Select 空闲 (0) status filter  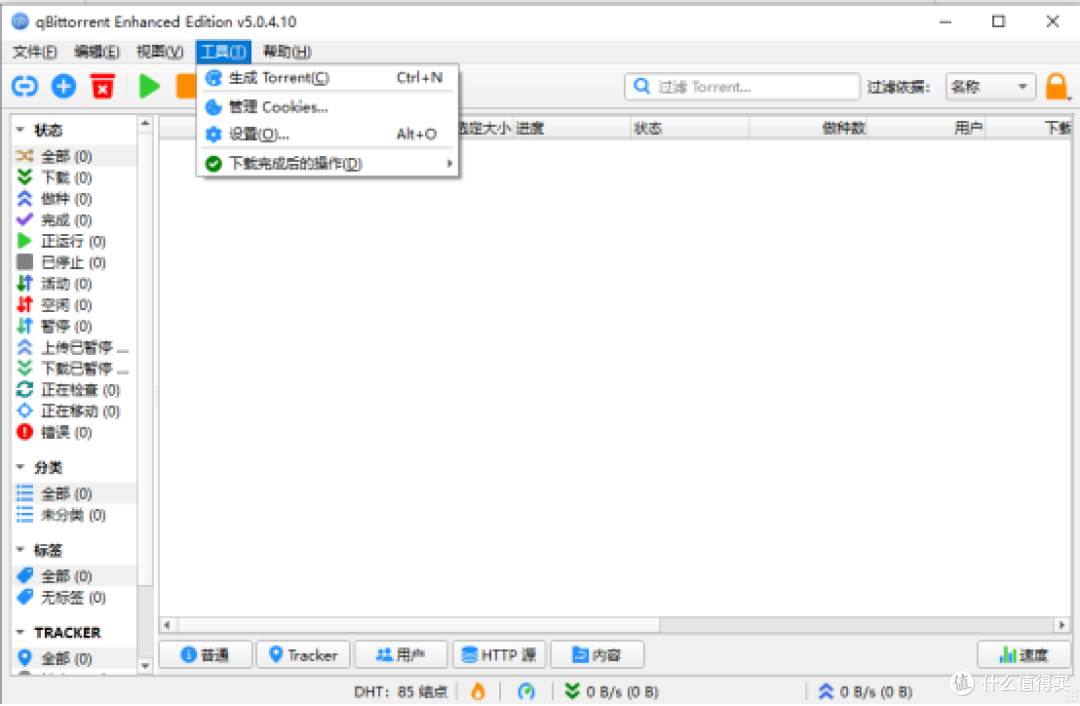click(74, 305)
